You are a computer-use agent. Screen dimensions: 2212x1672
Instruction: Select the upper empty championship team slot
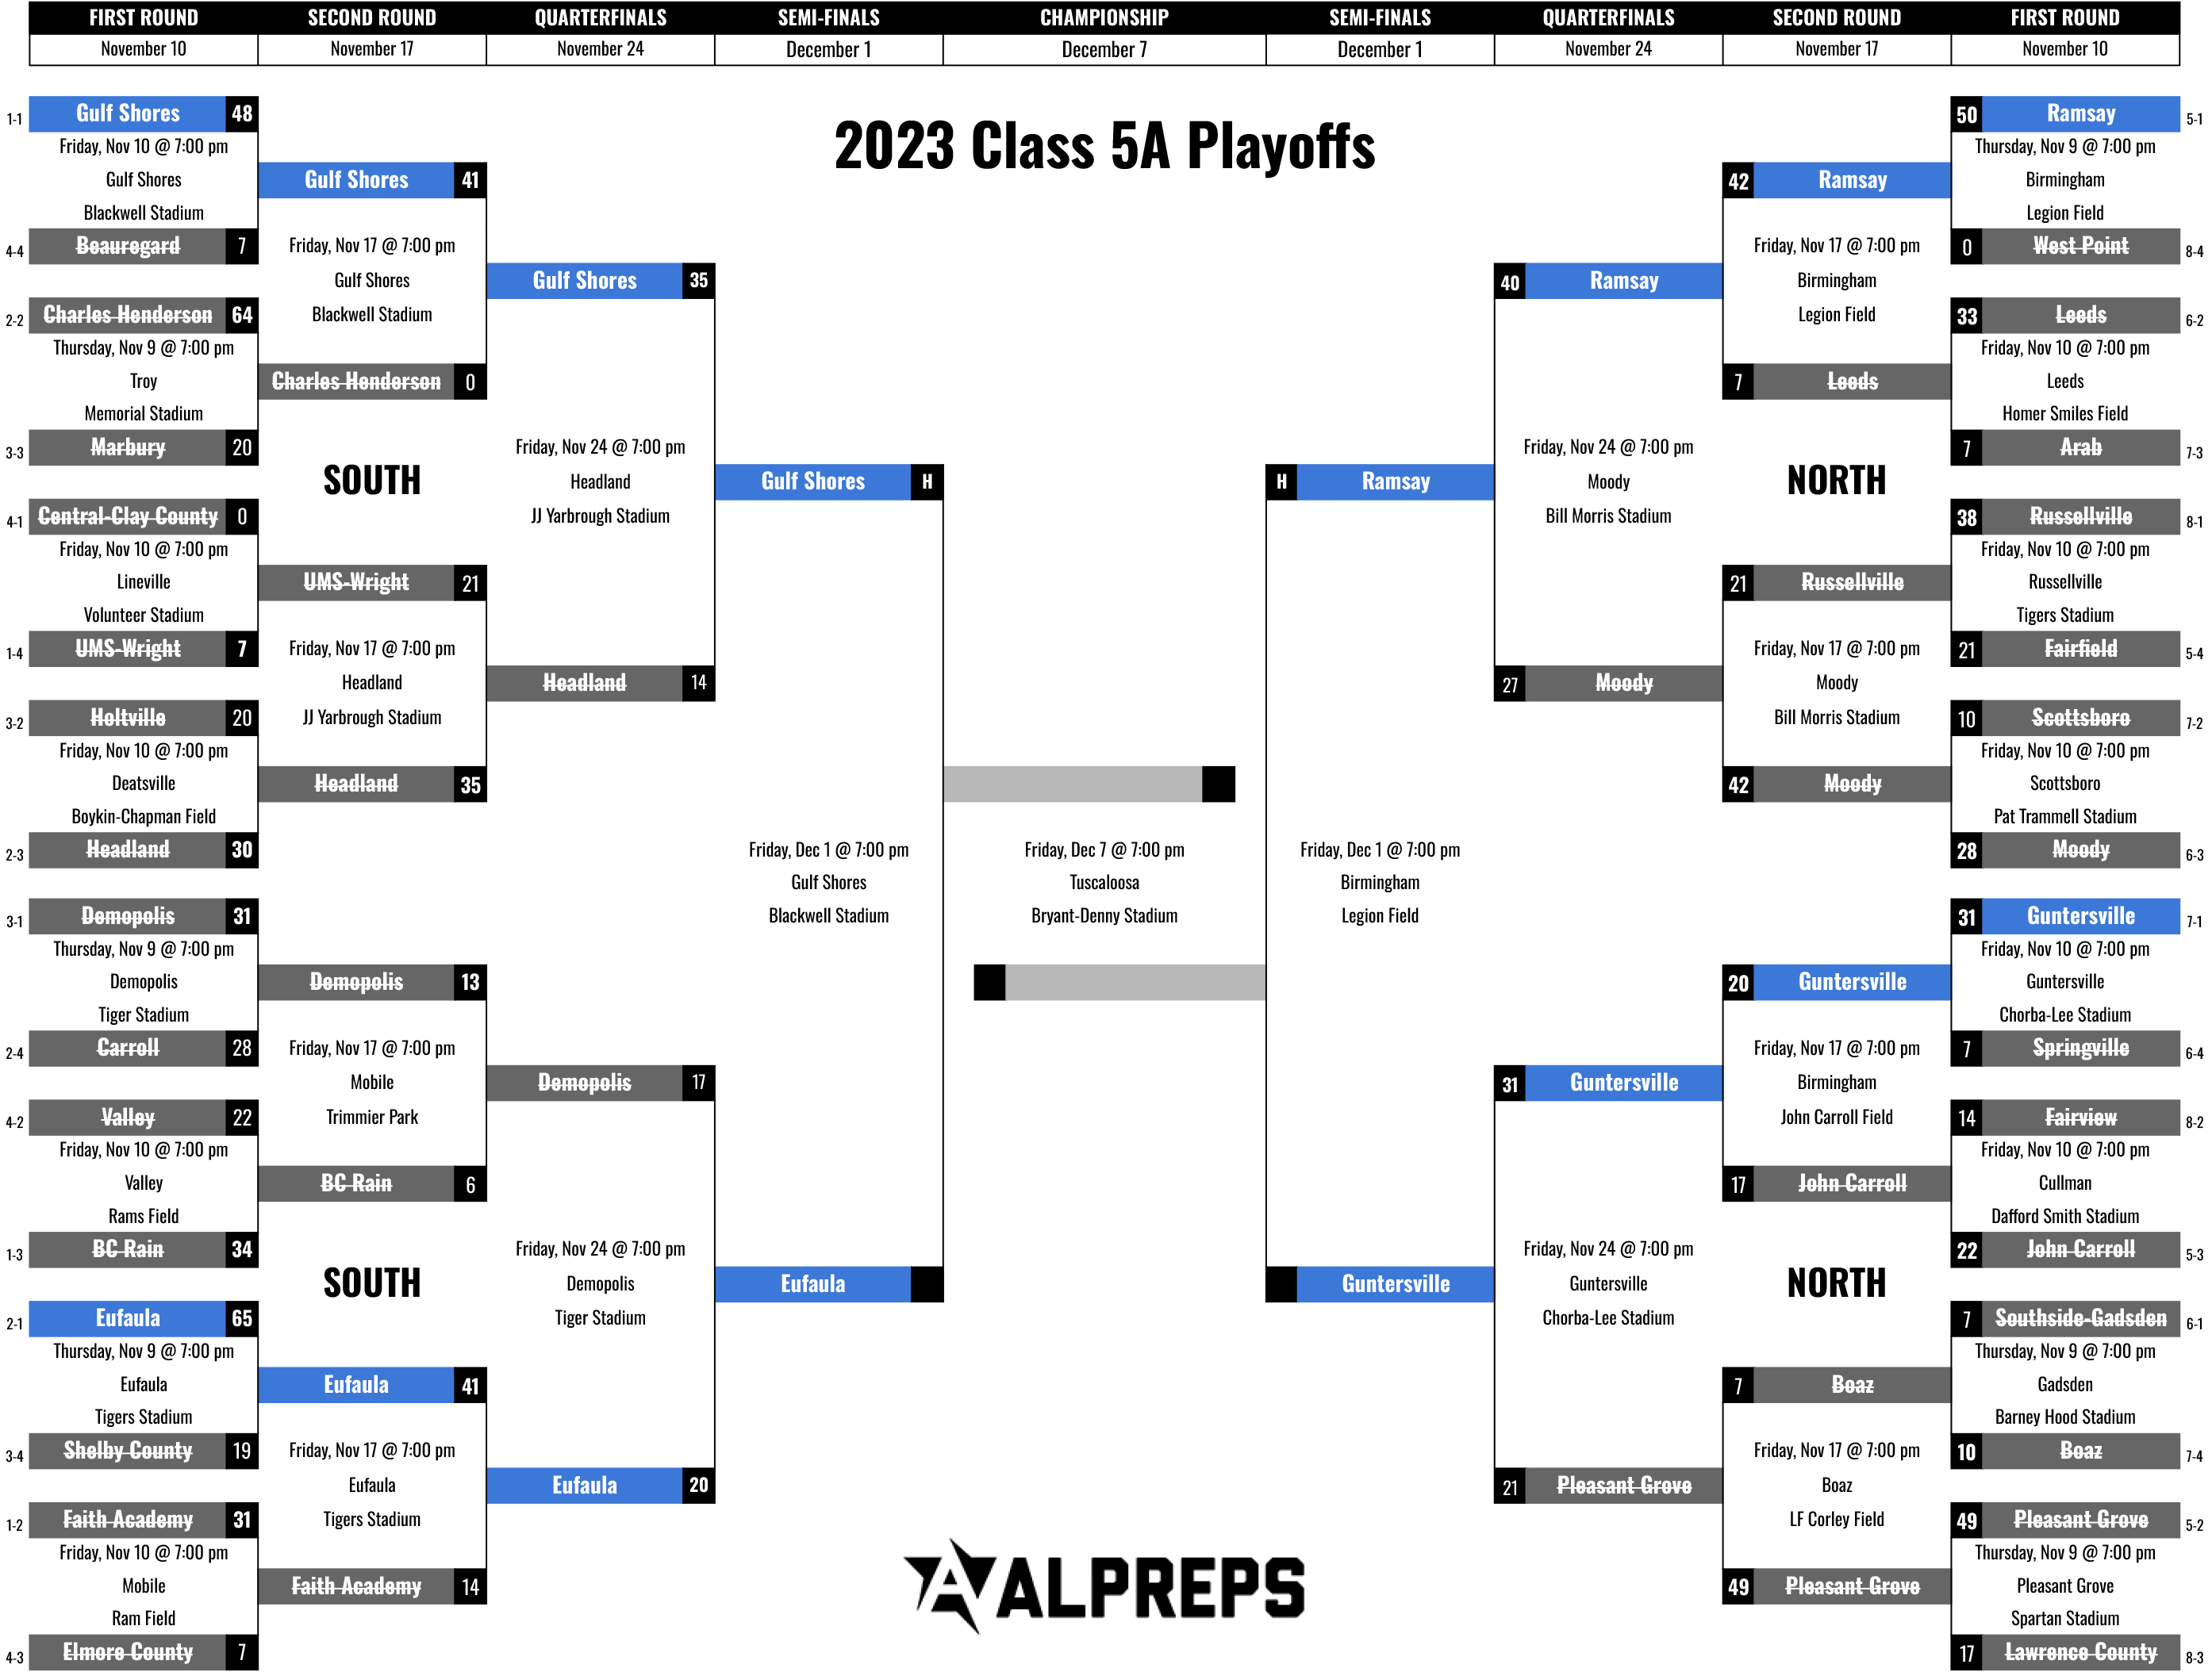point(1073,784)
